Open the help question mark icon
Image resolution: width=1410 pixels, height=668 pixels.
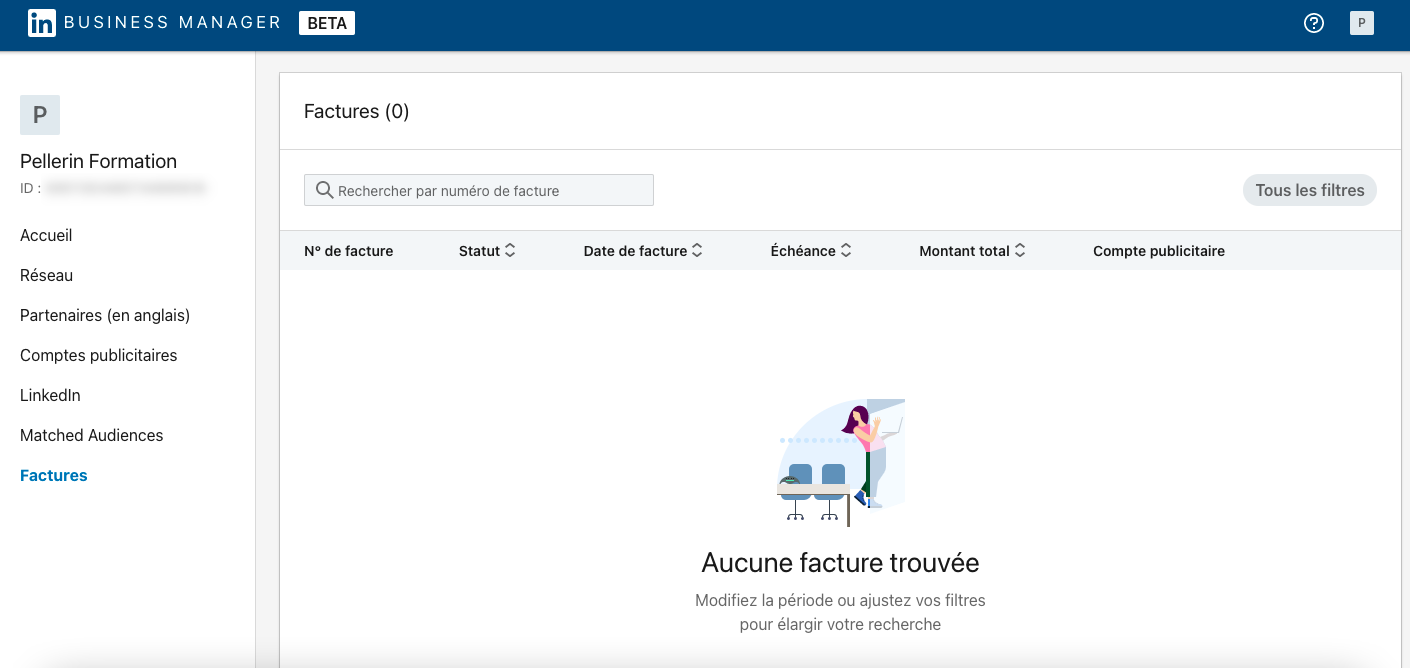(1314, 23)
